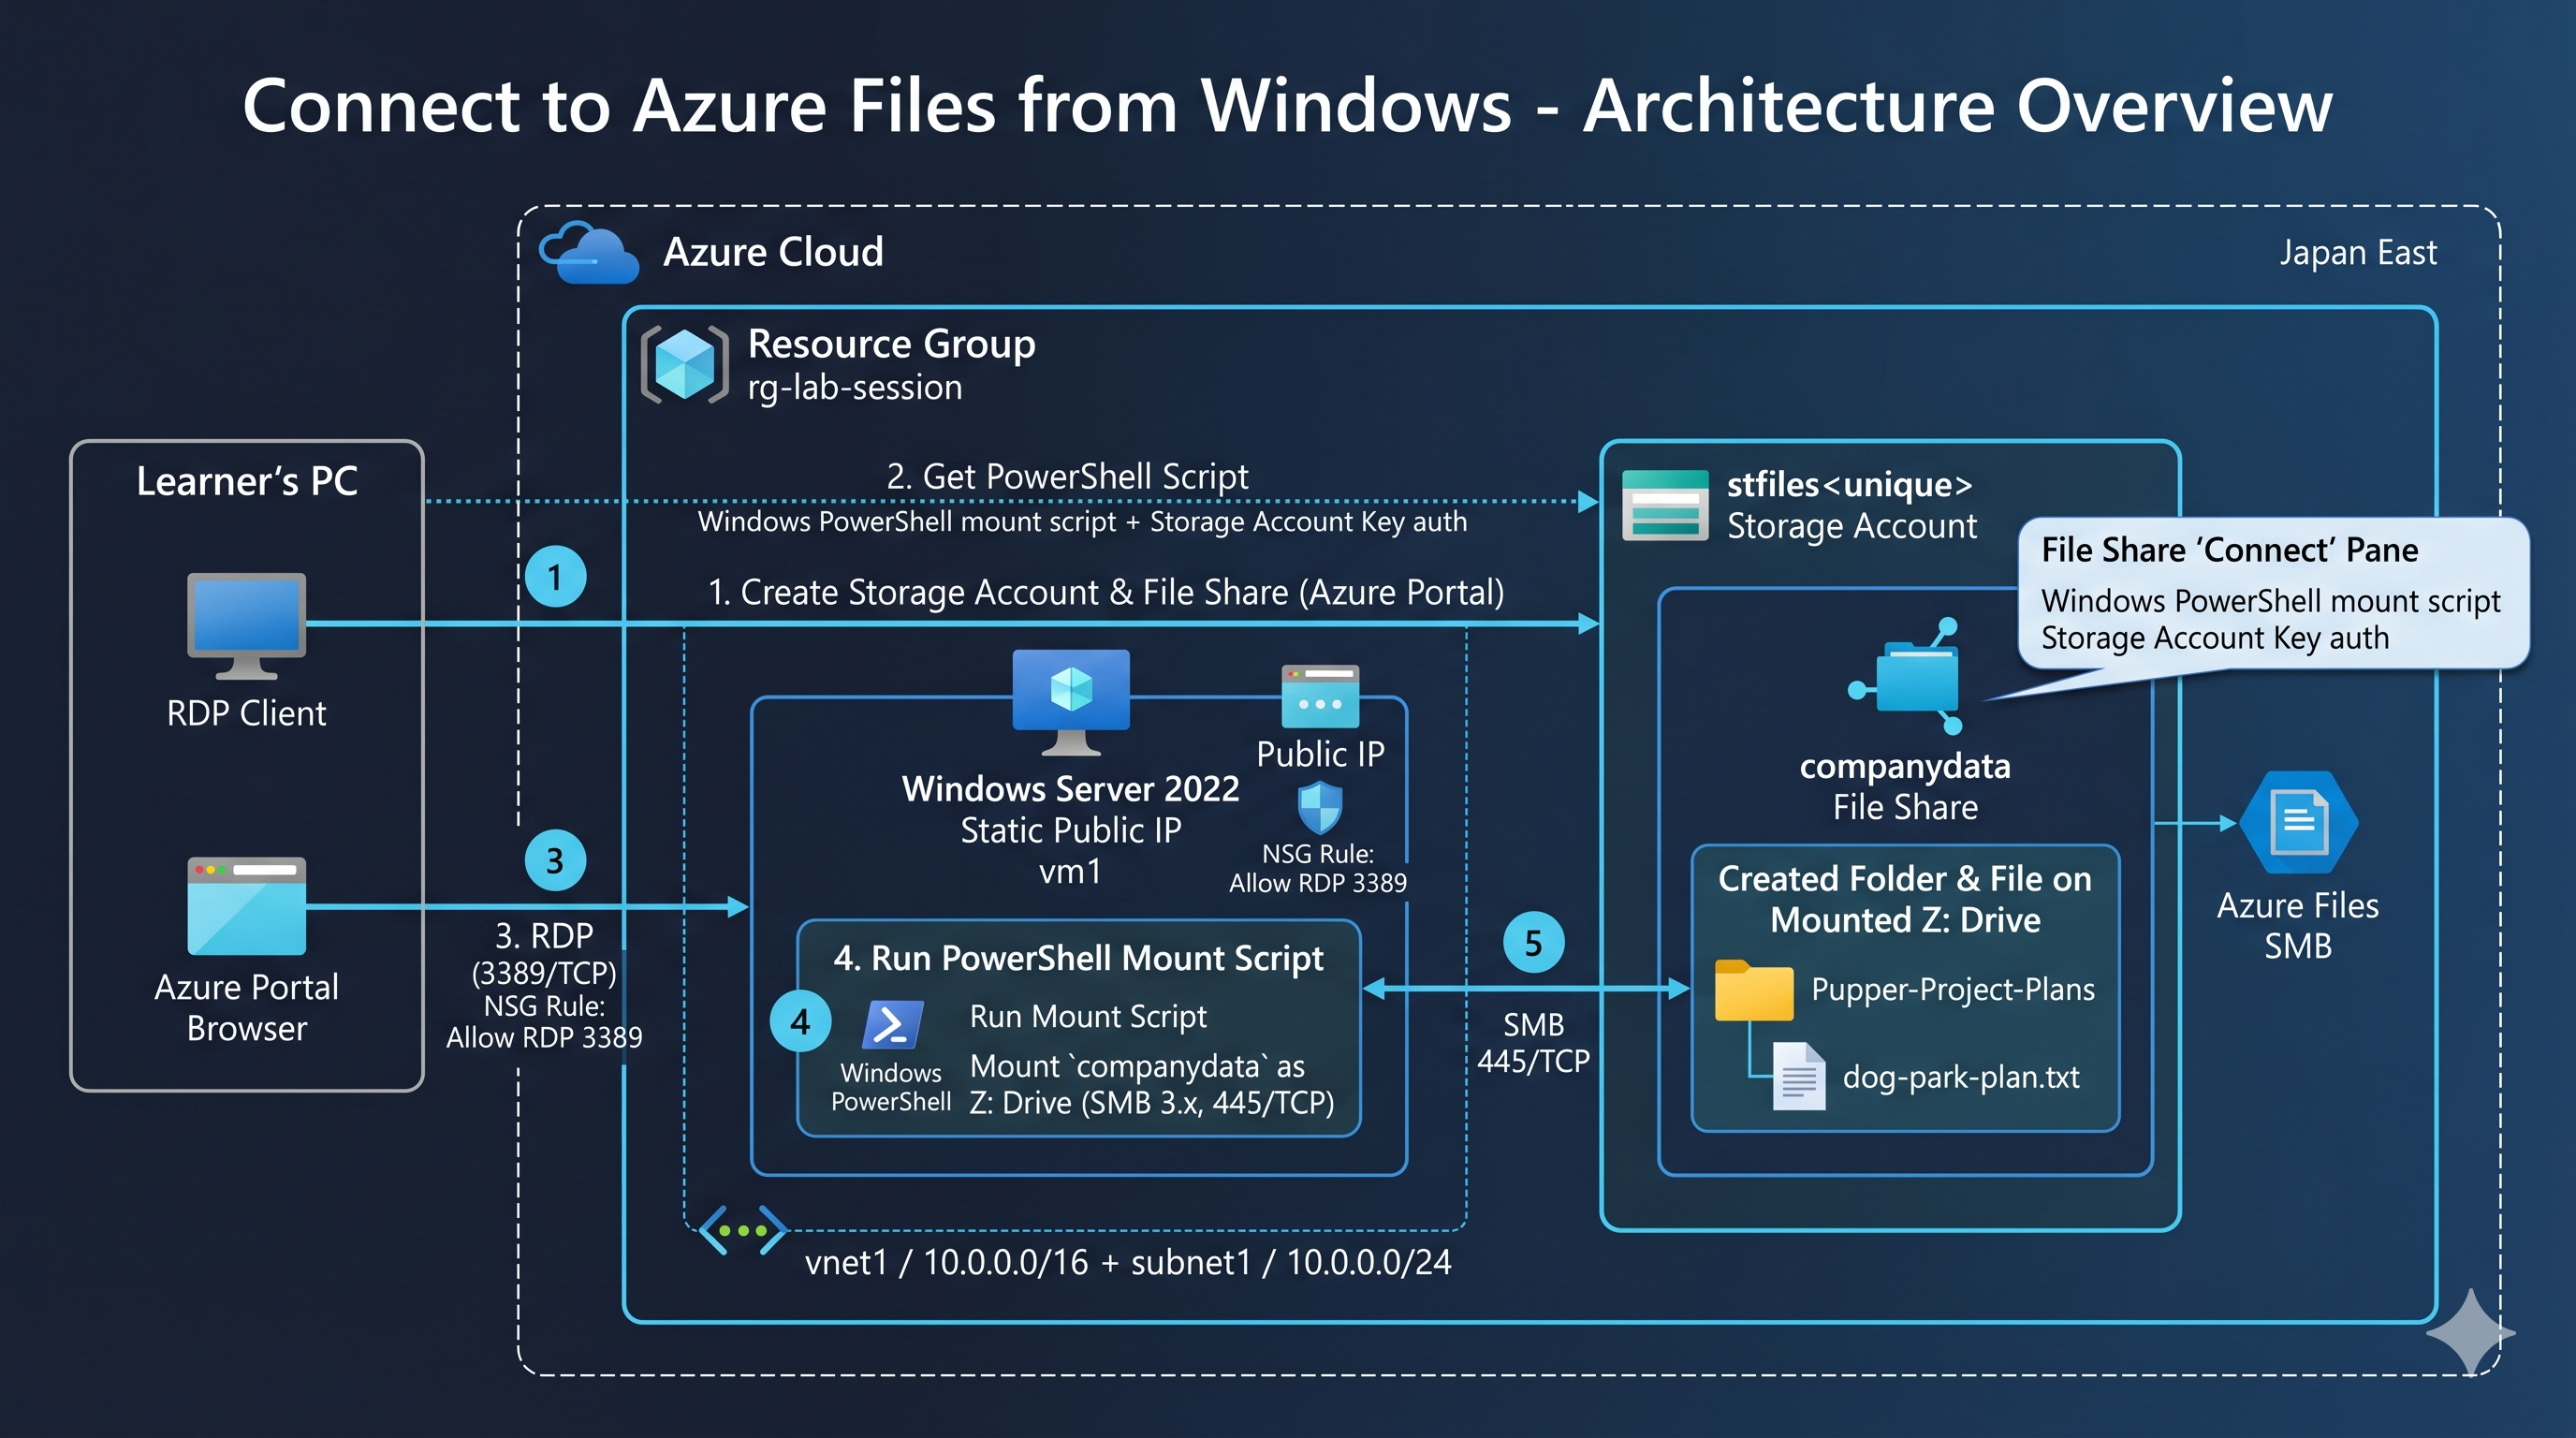Image resolution: width=2576 pixels, height=1438 pixels.
Task: Click the companydata File Share icon
Action: (x=1907, y=677)
